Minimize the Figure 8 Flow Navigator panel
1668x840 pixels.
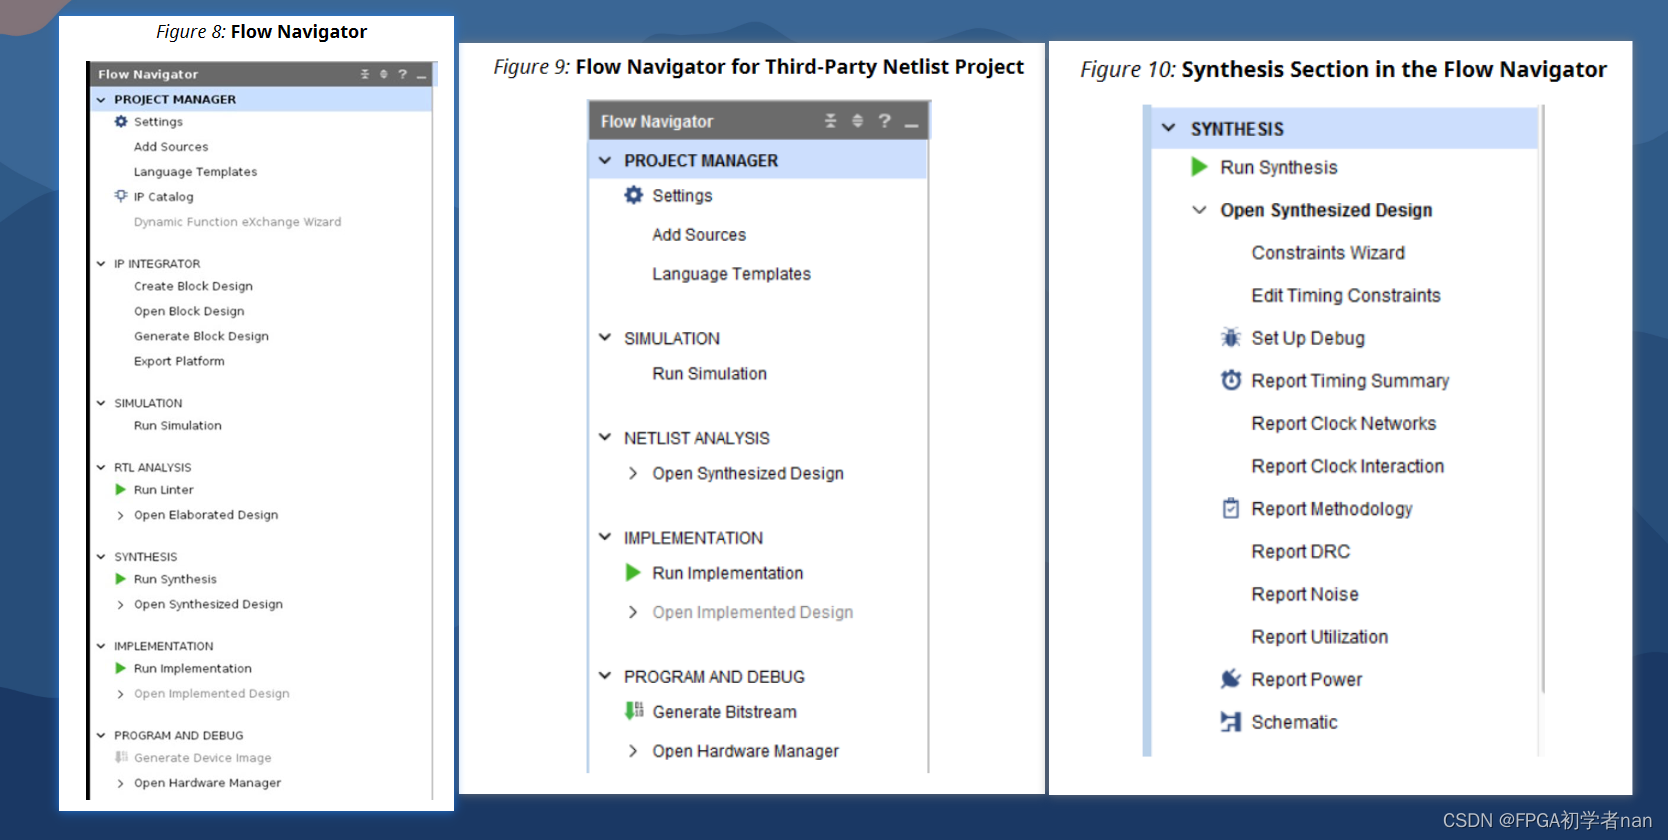[422, 76]
